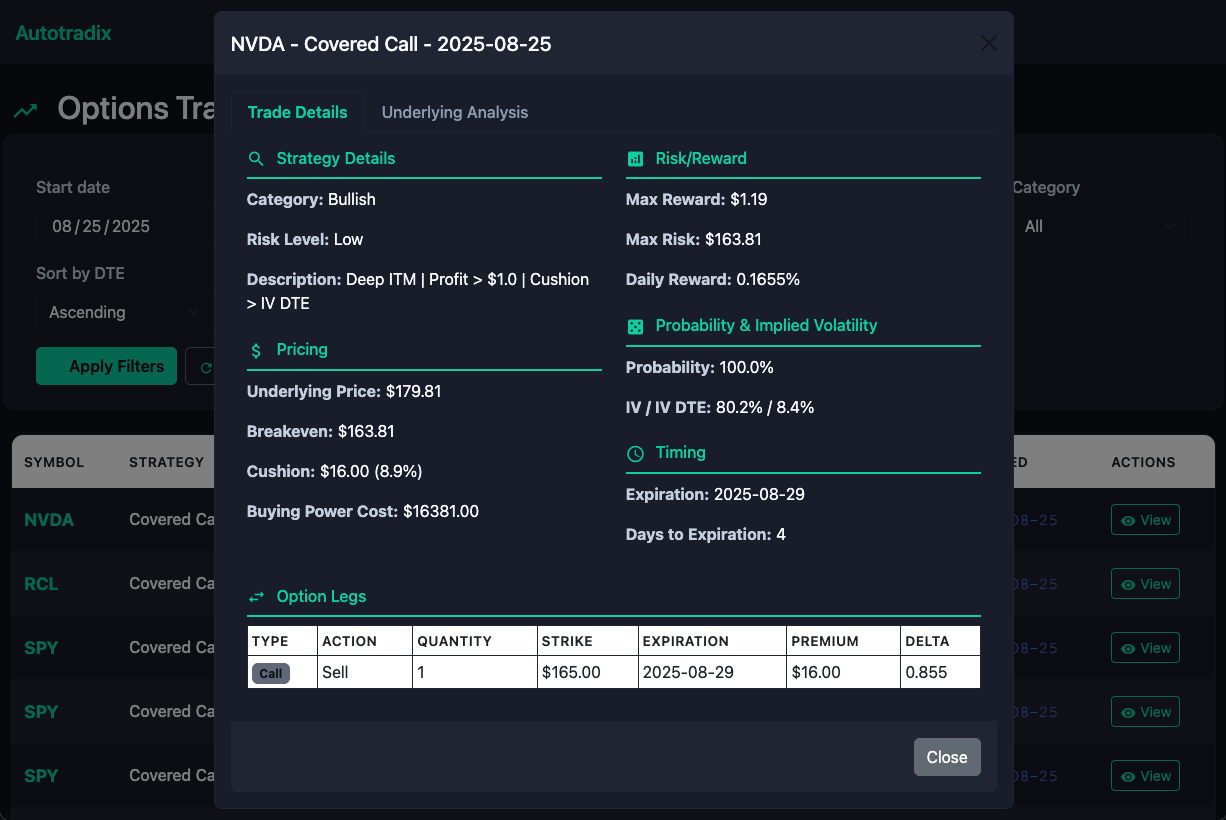1226x820 pixels.
Task: Click View button in second SPY row
Action: pos(1145,712)
